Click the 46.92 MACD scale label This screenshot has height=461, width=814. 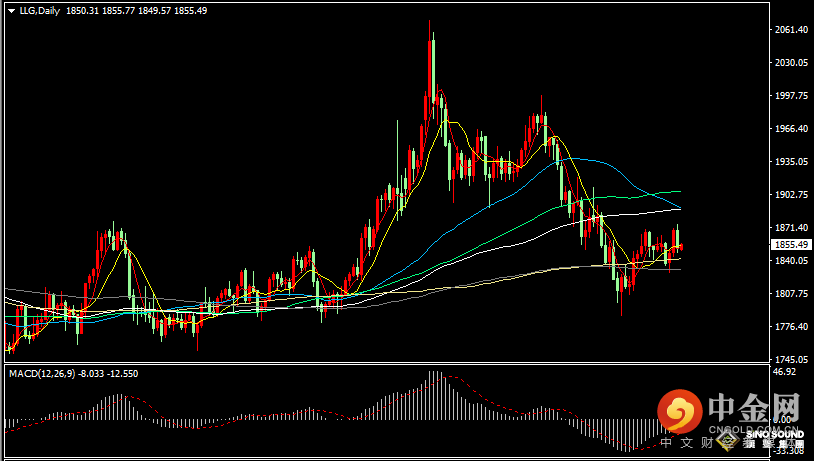point(785,372)
